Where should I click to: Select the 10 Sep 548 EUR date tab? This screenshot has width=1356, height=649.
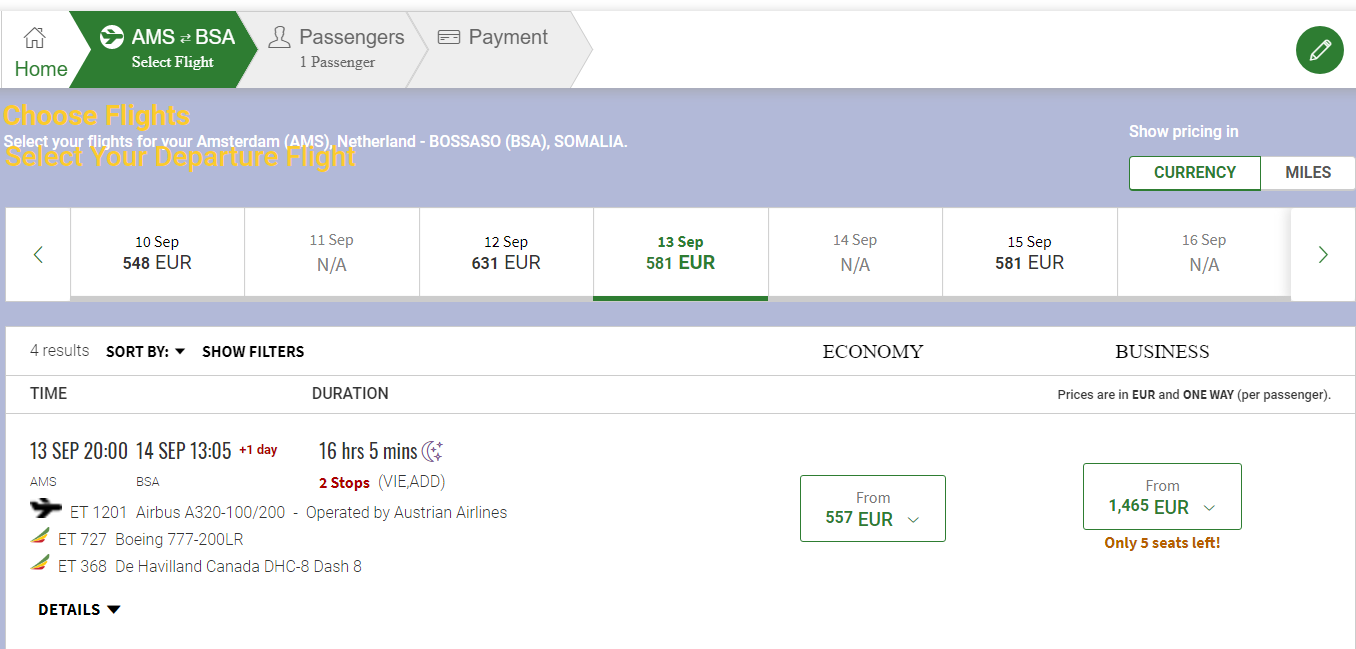coord(157,253)
